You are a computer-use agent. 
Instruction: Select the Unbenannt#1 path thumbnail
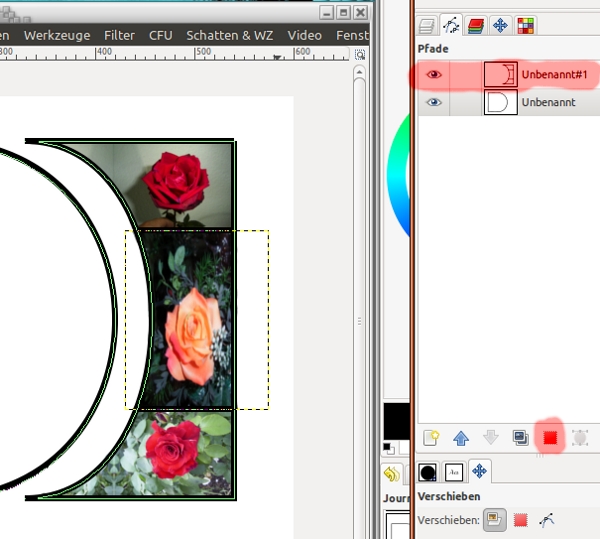pos(501,74)
